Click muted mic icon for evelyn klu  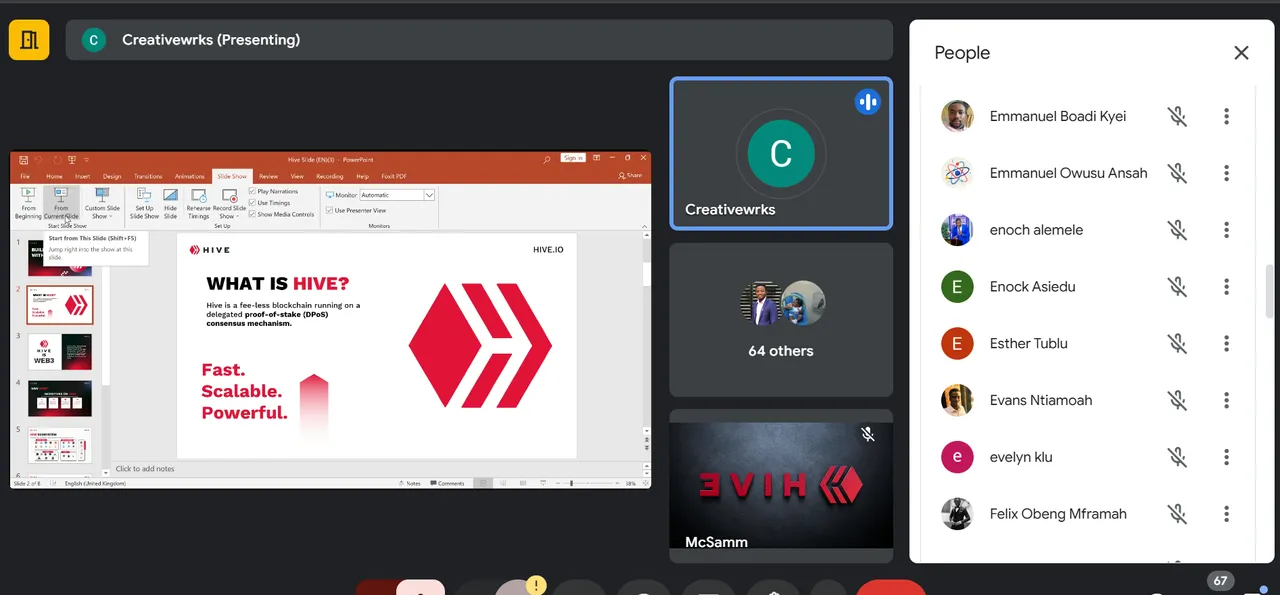(1178, 457)
